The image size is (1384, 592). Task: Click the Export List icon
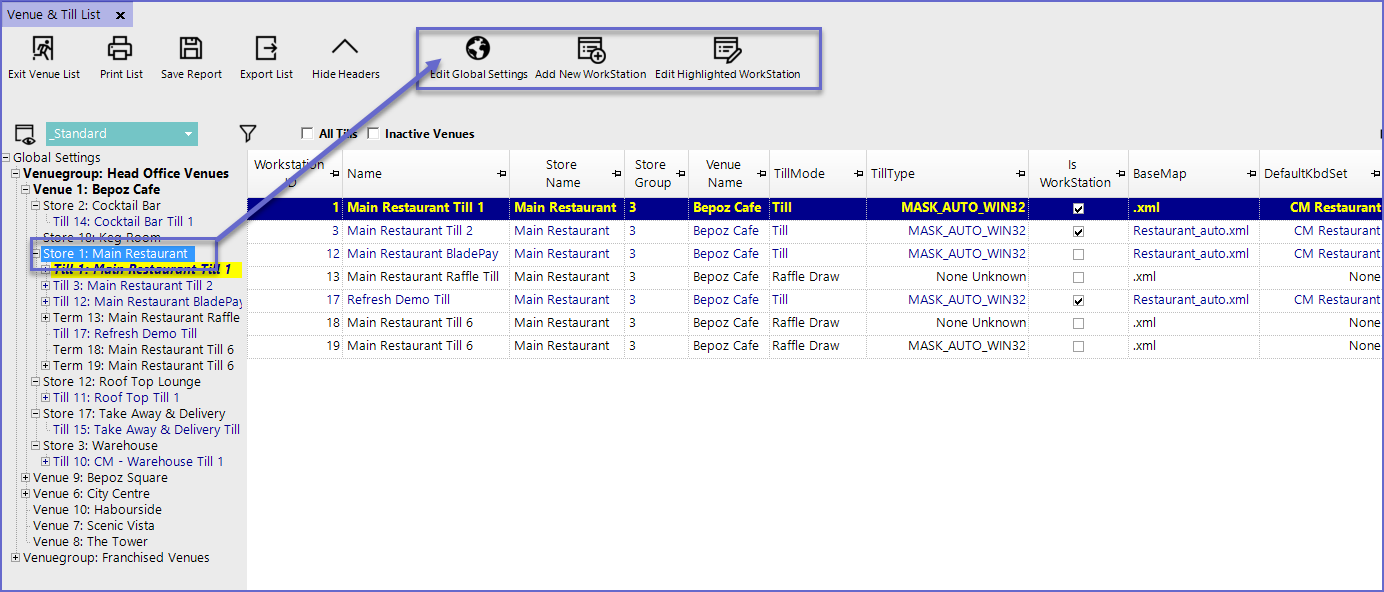point(266,48)
